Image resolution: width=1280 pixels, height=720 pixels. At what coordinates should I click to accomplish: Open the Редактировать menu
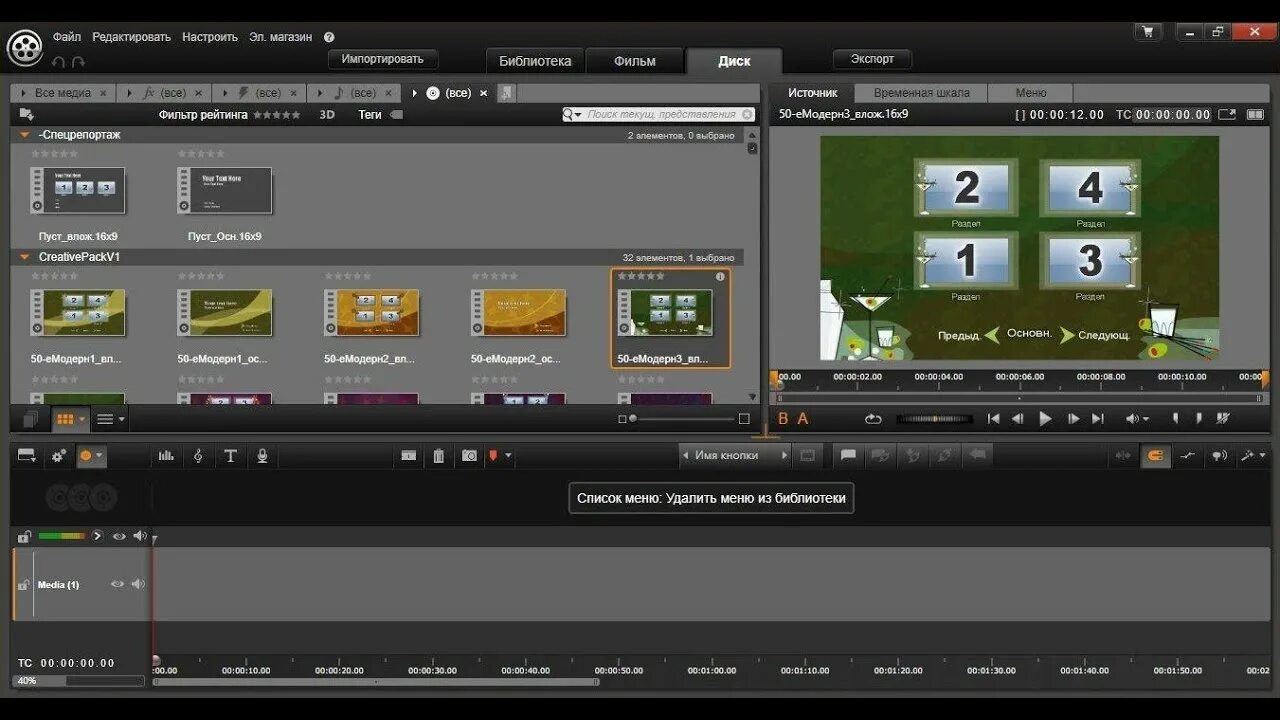click(x=131, y=37)
